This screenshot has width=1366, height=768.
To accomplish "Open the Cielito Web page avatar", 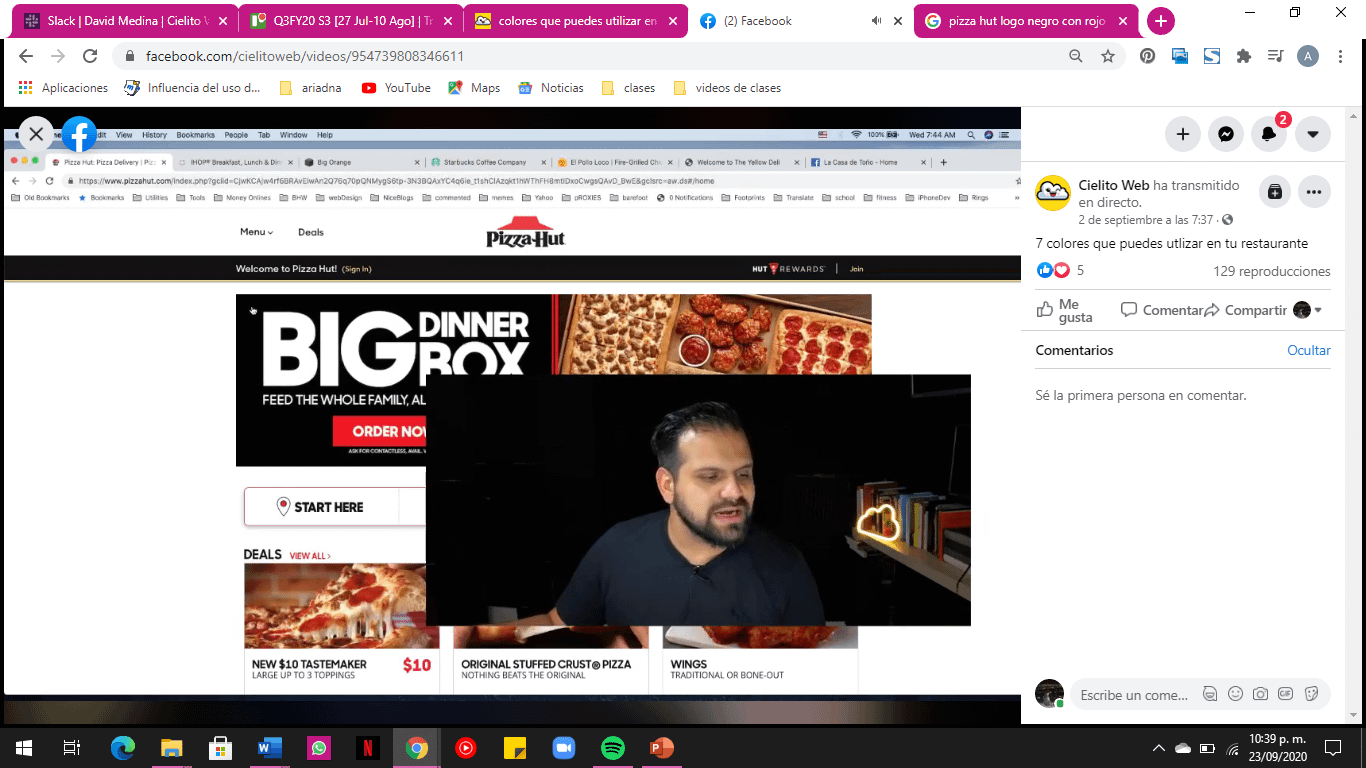I will (1053, 193).
